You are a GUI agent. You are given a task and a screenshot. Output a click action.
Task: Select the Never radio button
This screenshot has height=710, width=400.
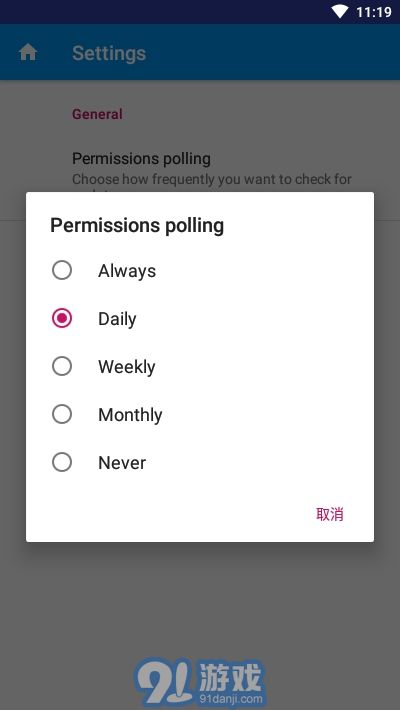tap(62, 462)
